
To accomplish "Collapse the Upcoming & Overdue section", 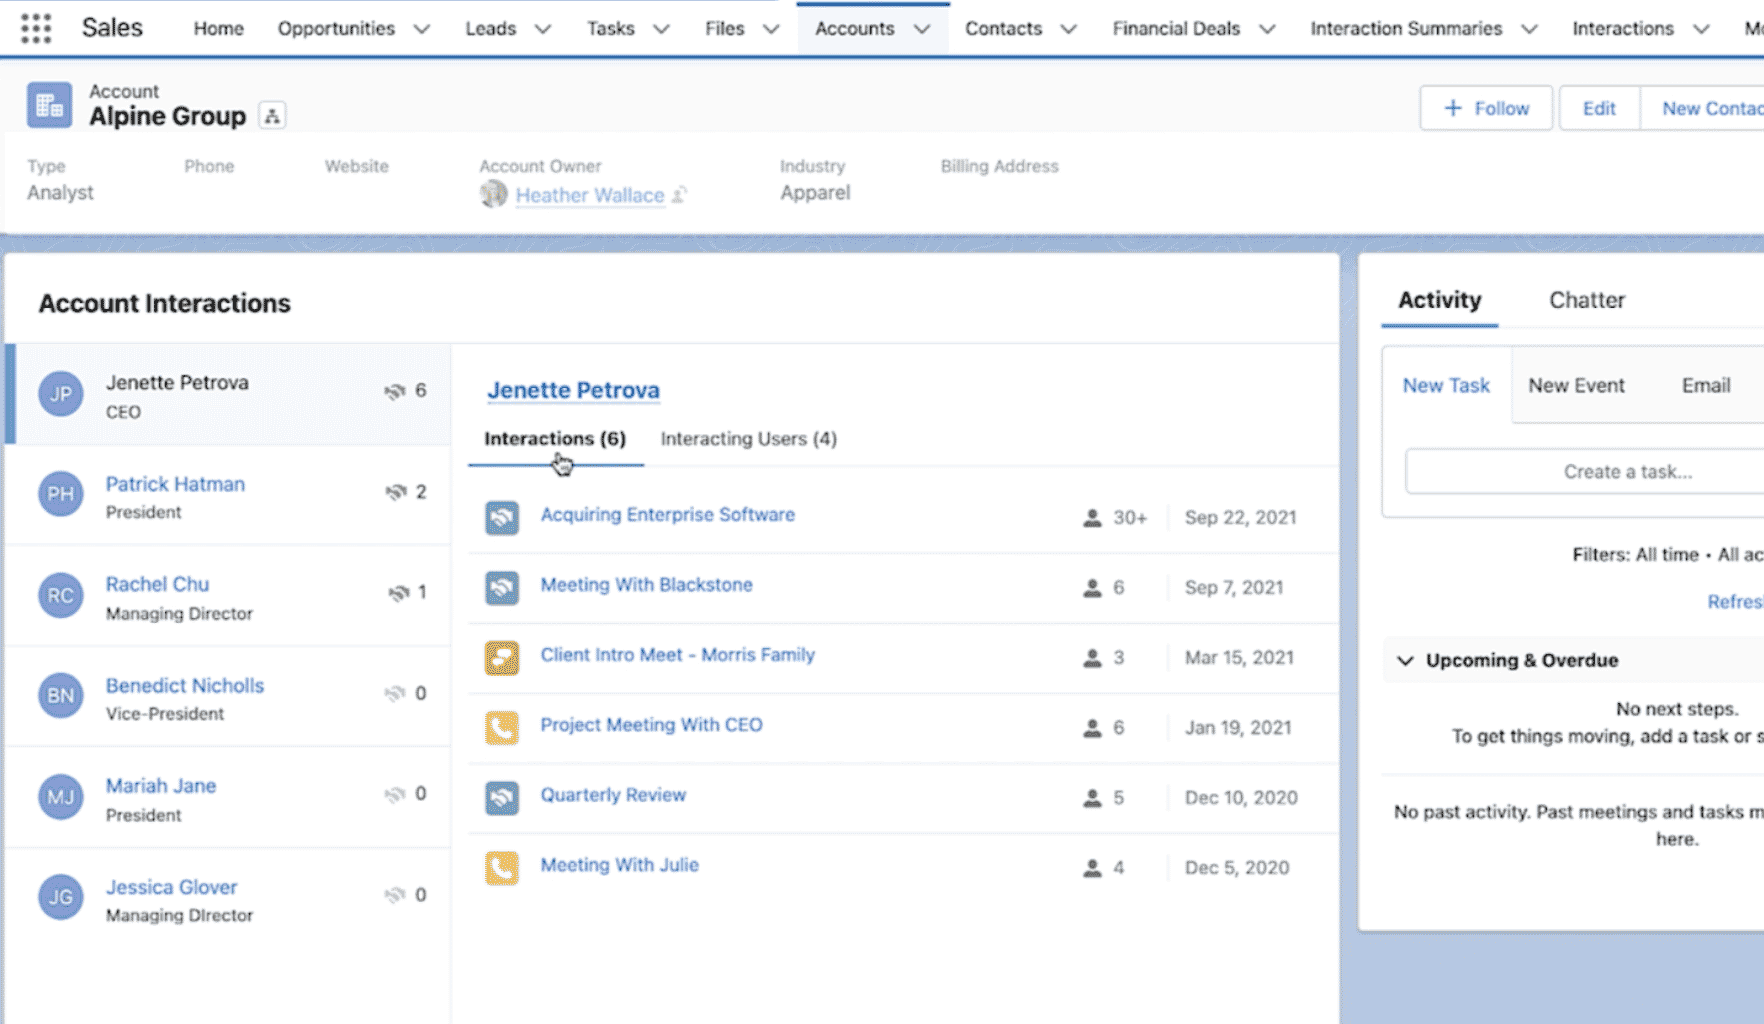I will 1405,660.
